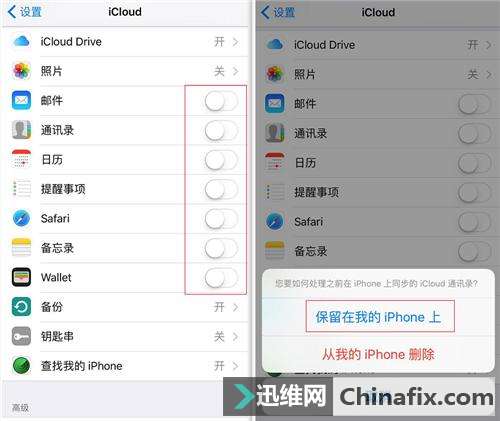Open iCloud Drive chevron in left screen
Viewport: 500px width, 421px height.
click(236, 42)
